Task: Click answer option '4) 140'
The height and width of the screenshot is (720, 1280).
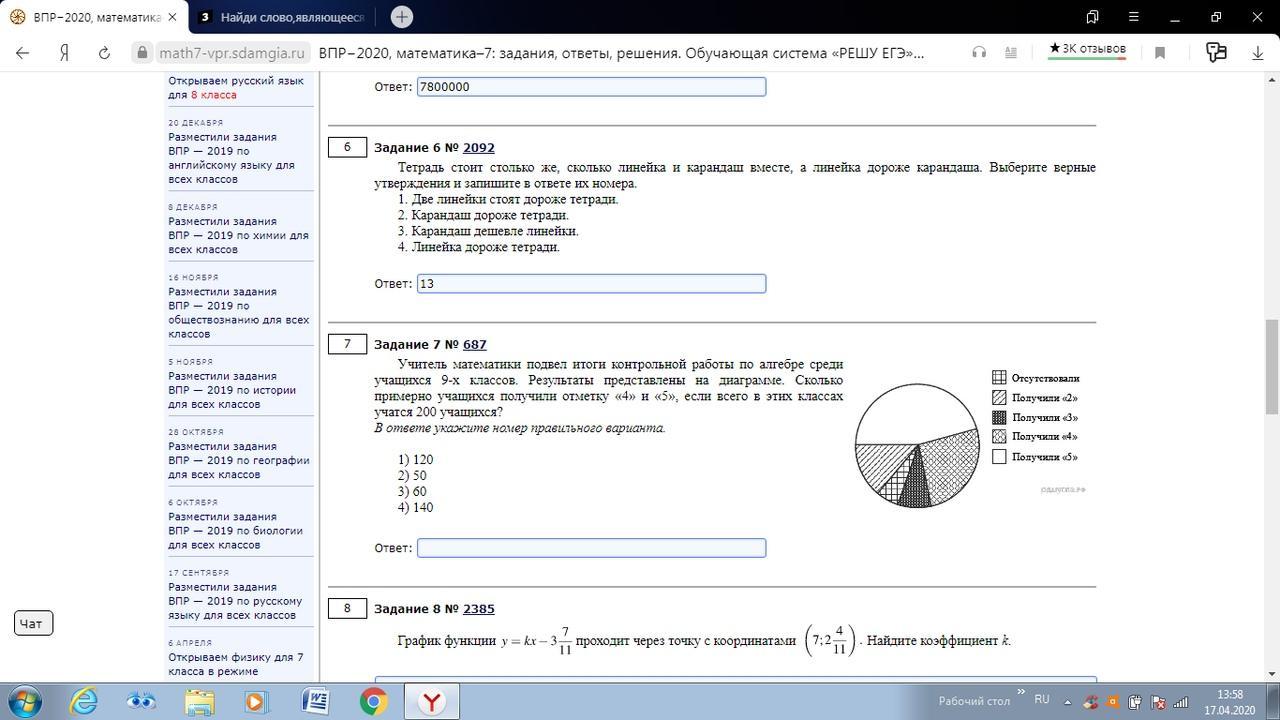Action: coord(415,508)
